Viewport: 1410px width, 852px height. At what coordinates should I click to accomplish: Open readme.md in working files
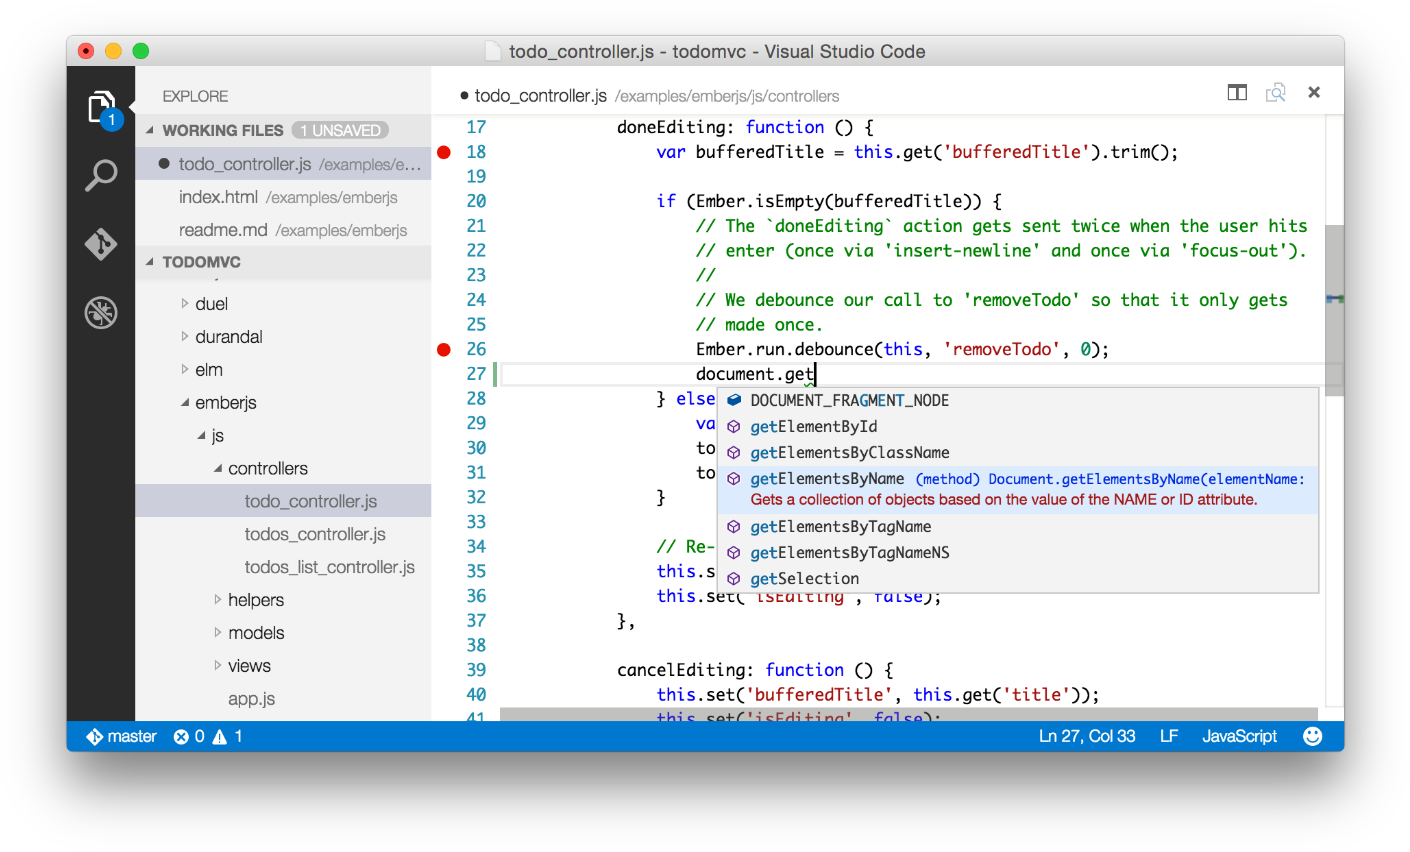[x=283, y=230]
